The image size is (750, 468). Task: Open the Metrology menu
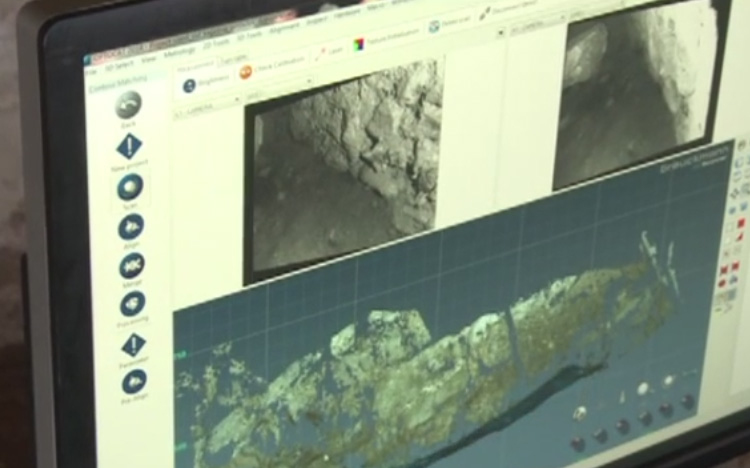(x=179, y=52)
